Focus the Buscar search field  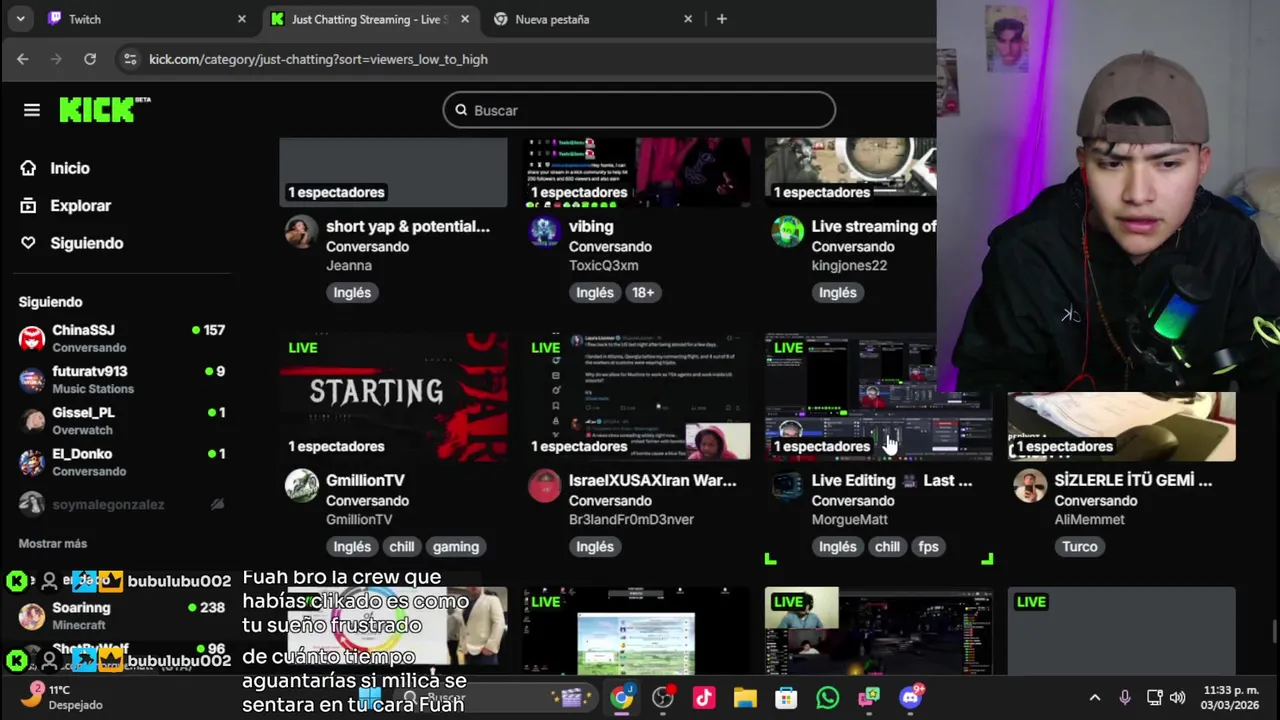click(639, 110)
